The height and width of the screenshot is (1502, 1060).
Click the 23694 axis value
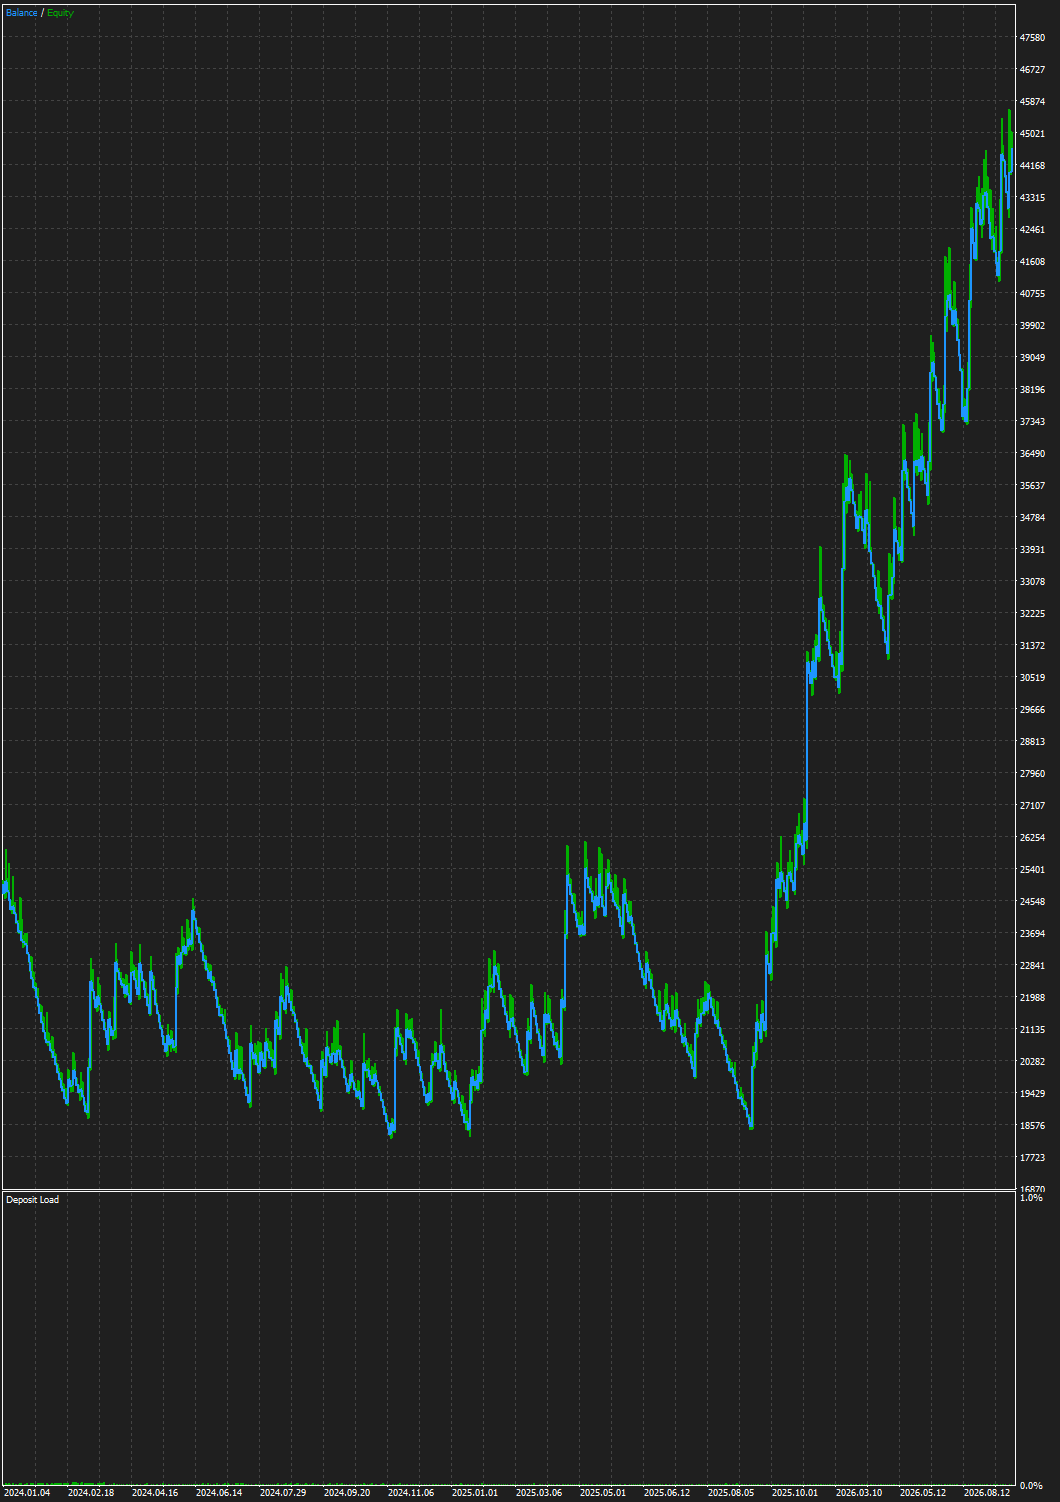coord(1032,934)
